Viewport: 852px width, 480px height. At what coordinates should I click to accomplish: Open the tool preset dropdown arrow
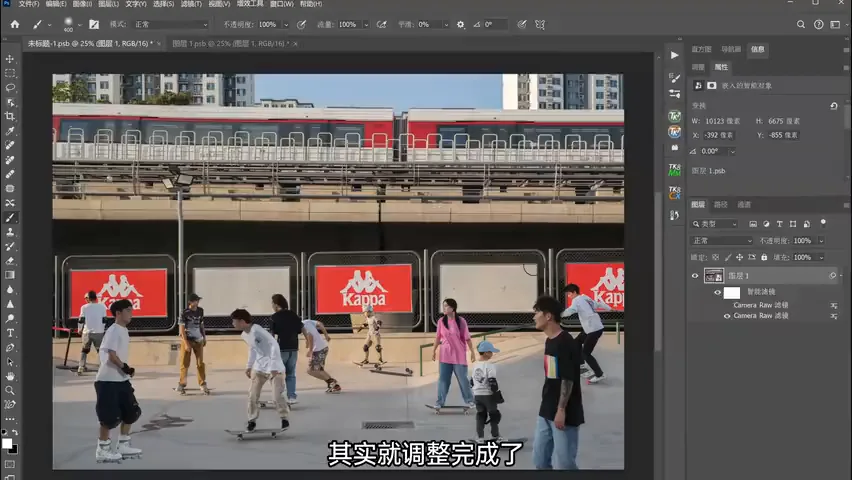point(49,24)
